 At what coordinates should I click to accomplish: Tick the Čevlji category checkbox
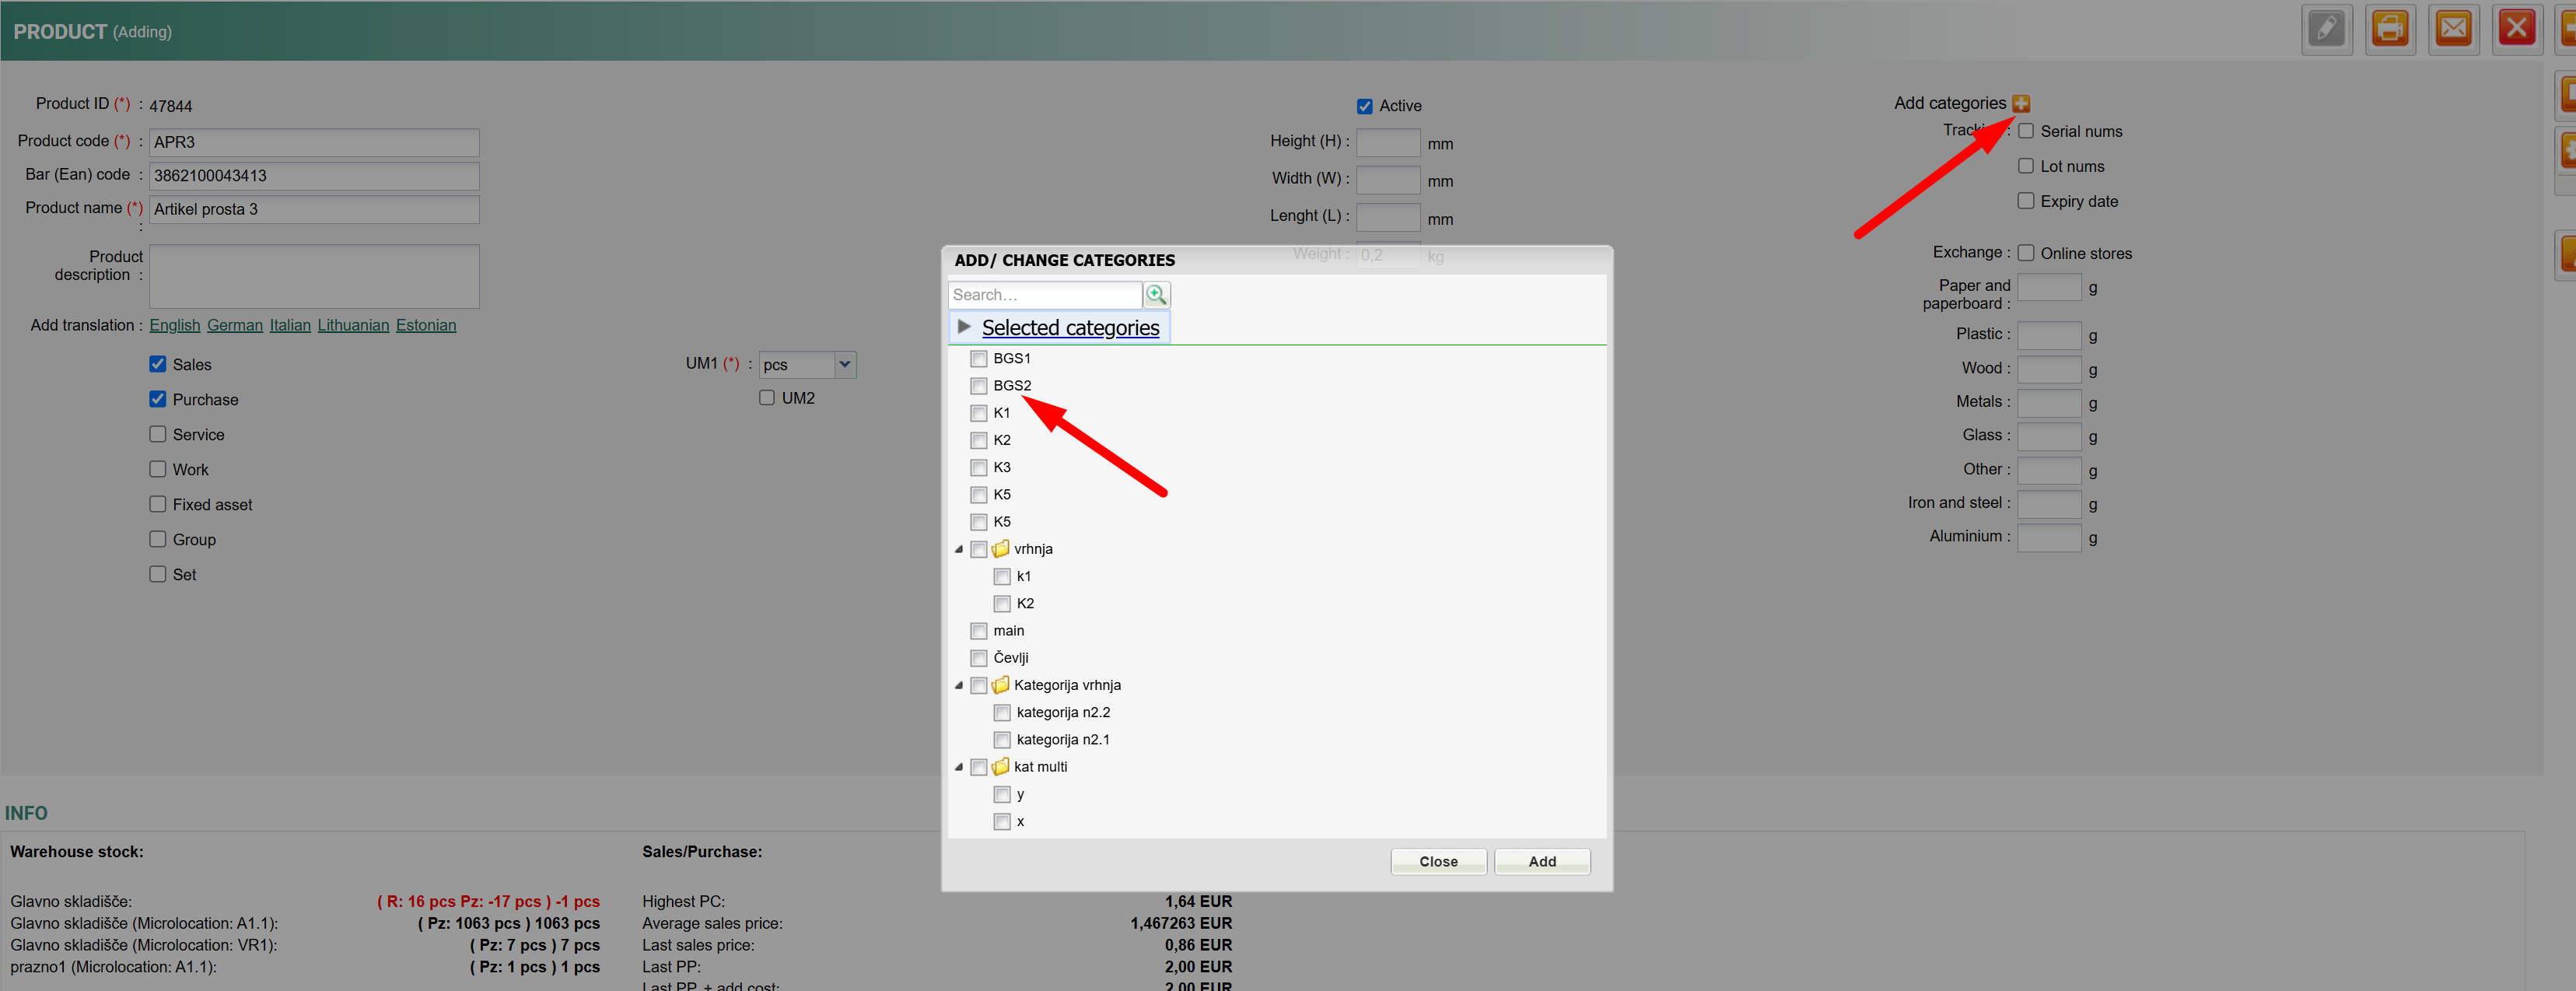[x=979, y=658]
